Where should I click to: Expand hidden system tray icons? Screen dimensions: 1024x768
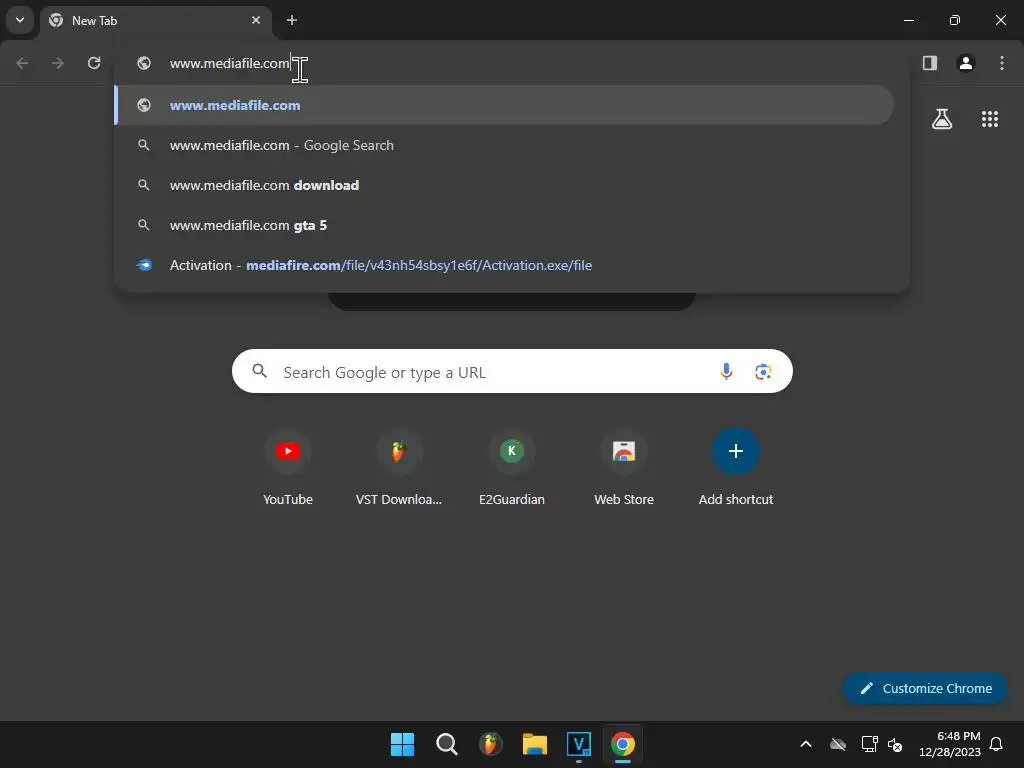806,744
